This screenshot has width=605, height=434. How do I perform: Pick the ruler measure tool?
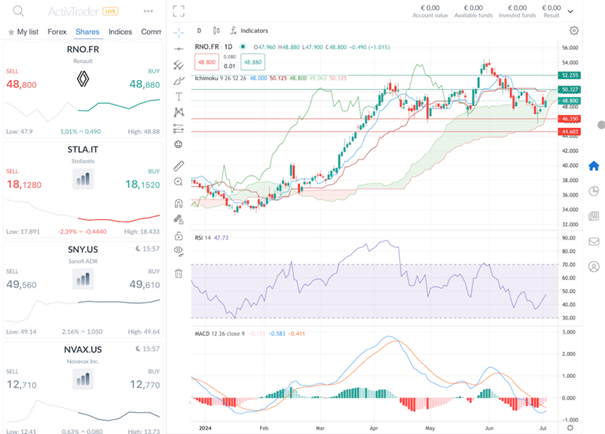coord(178,165)
